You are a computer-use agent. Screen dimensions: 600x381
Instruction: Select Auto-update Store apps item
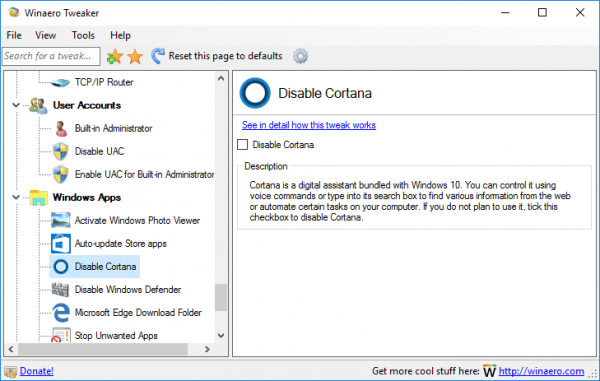pos(121,244)
